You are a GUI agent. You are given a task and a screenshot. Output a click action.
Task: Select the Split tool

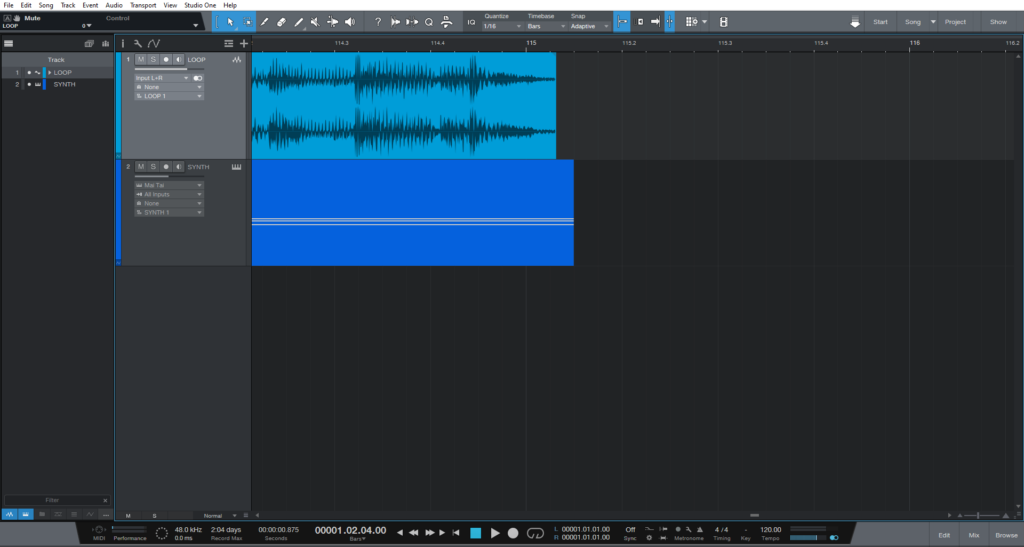[x=264, y=22]
